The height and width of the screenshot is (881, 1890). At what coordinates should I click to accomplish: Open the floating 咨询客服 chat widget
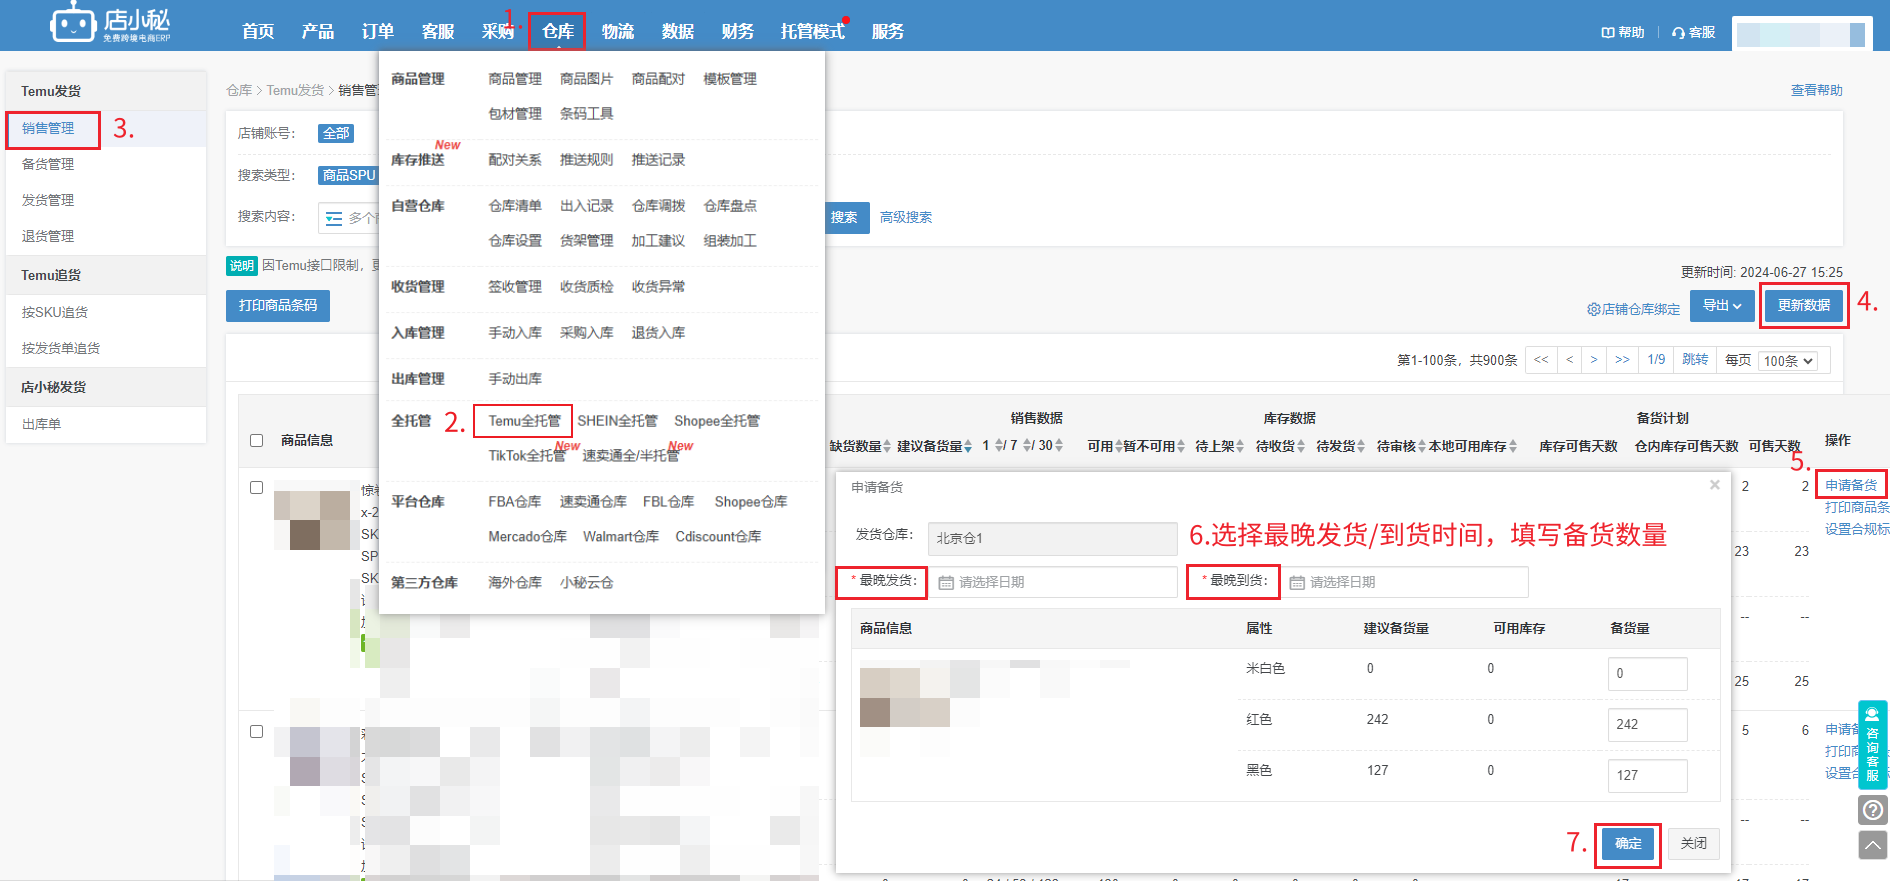click(1873, 745)
